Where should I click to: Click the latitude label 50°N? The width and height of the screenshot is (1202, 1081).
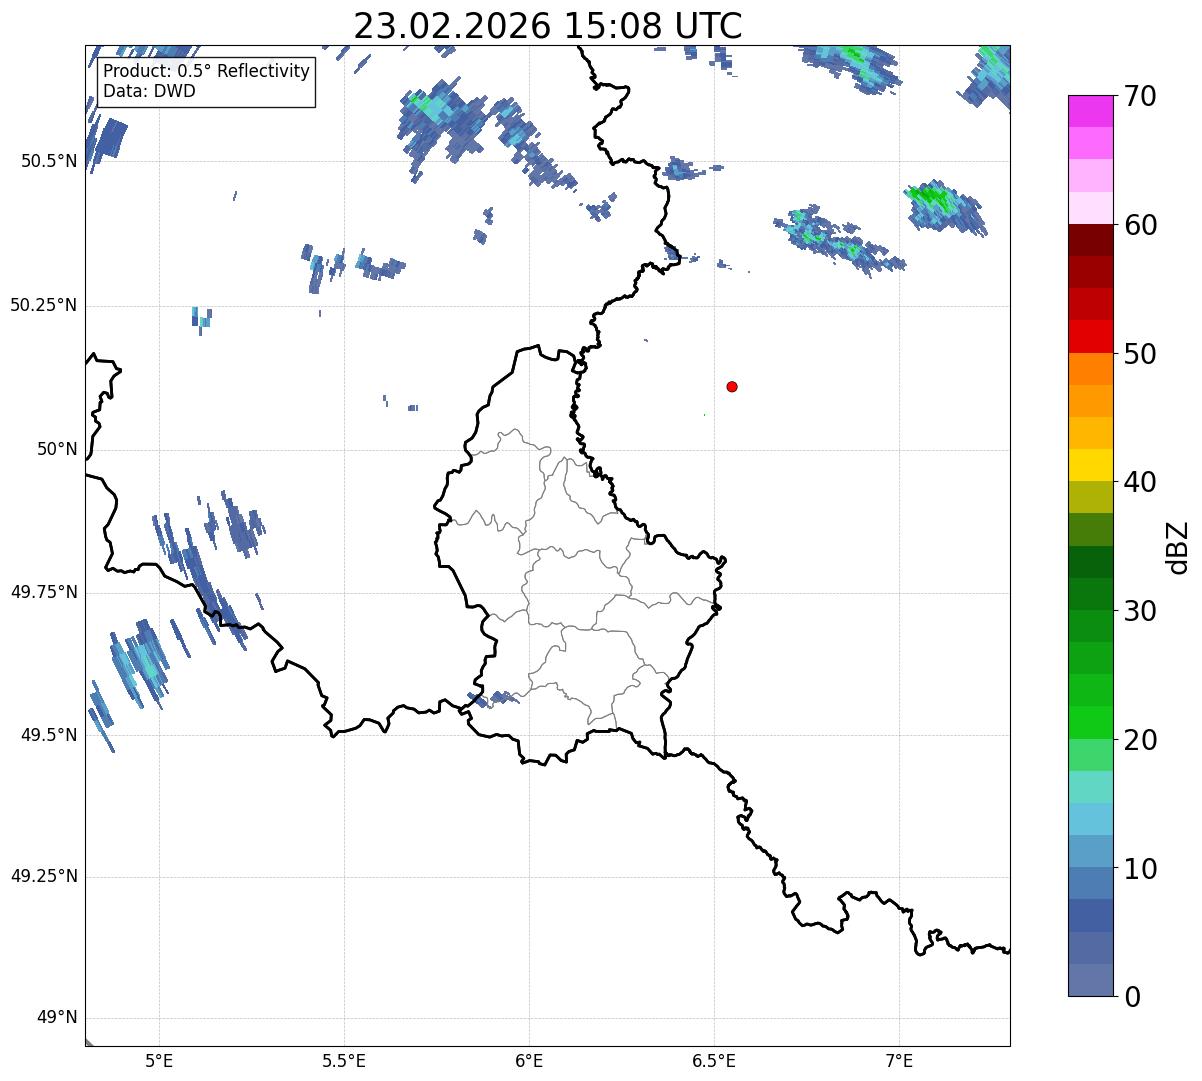tap(57, 449)
